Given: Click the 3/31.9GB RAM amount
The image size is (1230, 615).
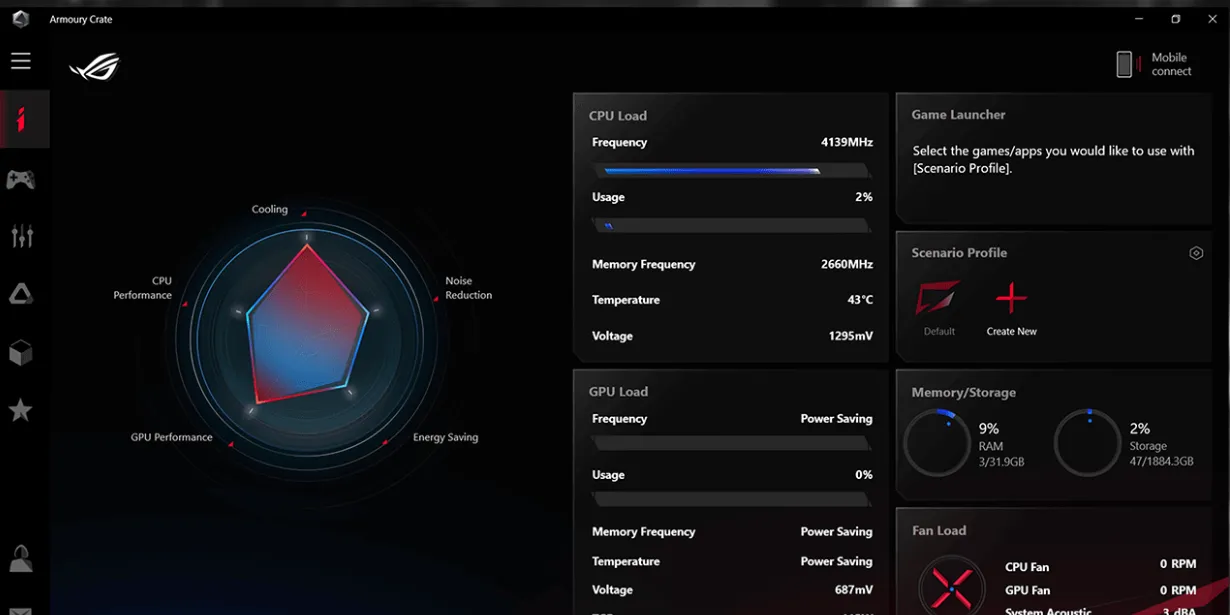Looking at the screenshot, I should pyautogui.click(x=1001, y=462).
